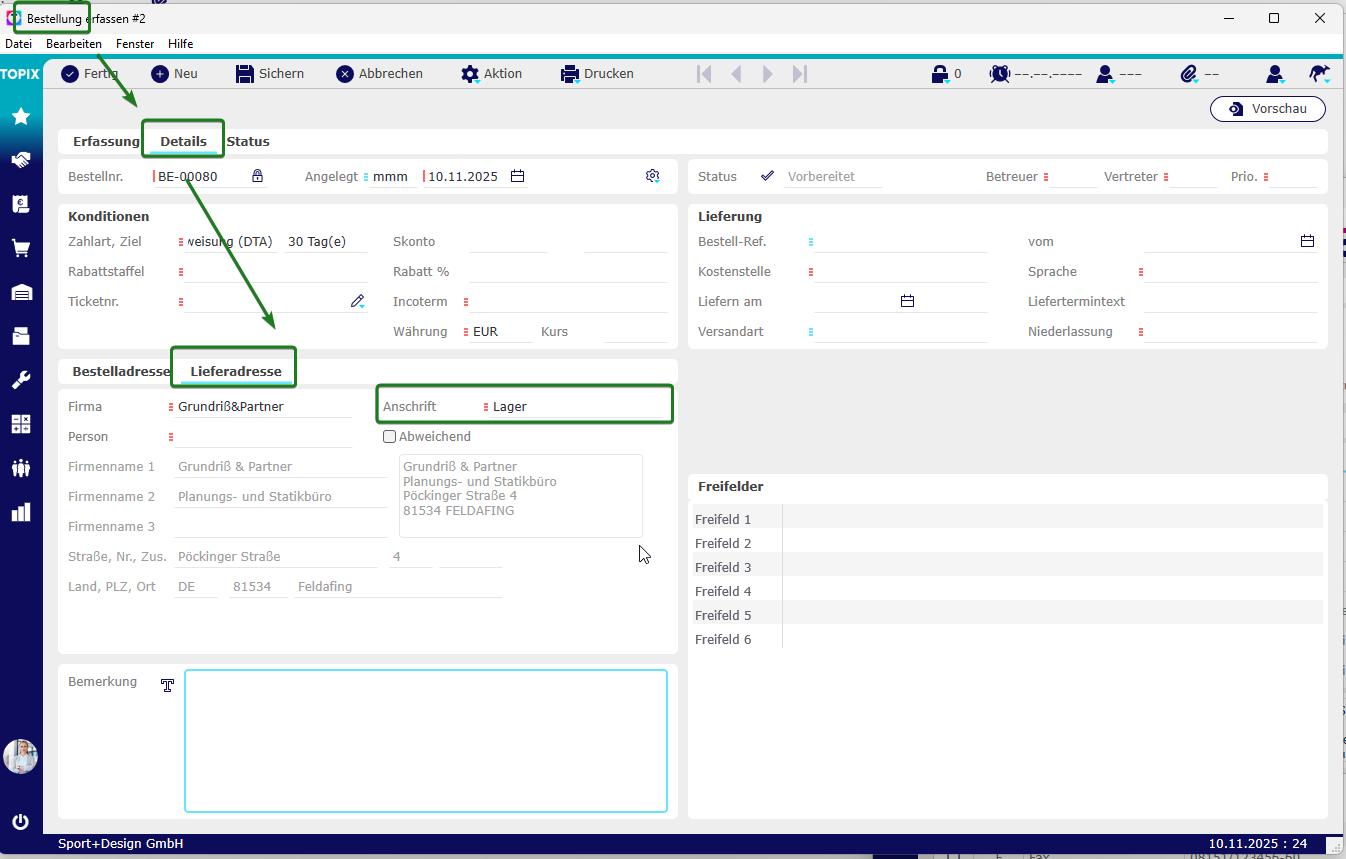The image size is (1346, 859).
Task: Click the Währung field showing EUR
Action: click(x=500, y=331)
